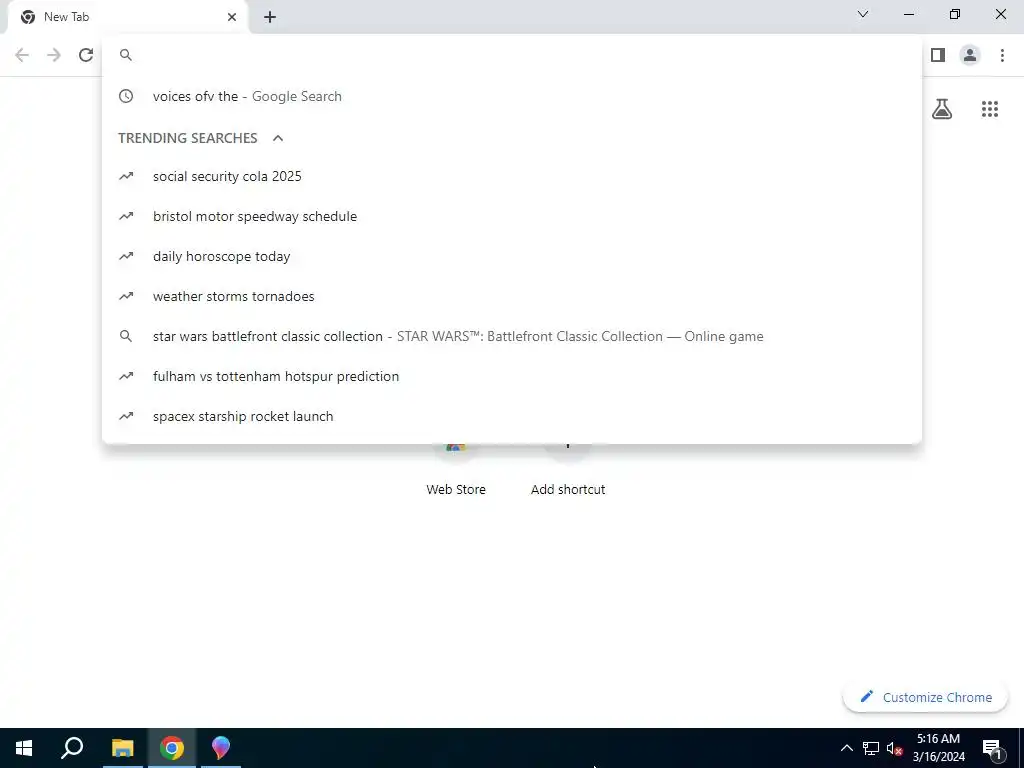Open the Windows Start menu
The image size is (1024, 768).
tap(24, 748)
